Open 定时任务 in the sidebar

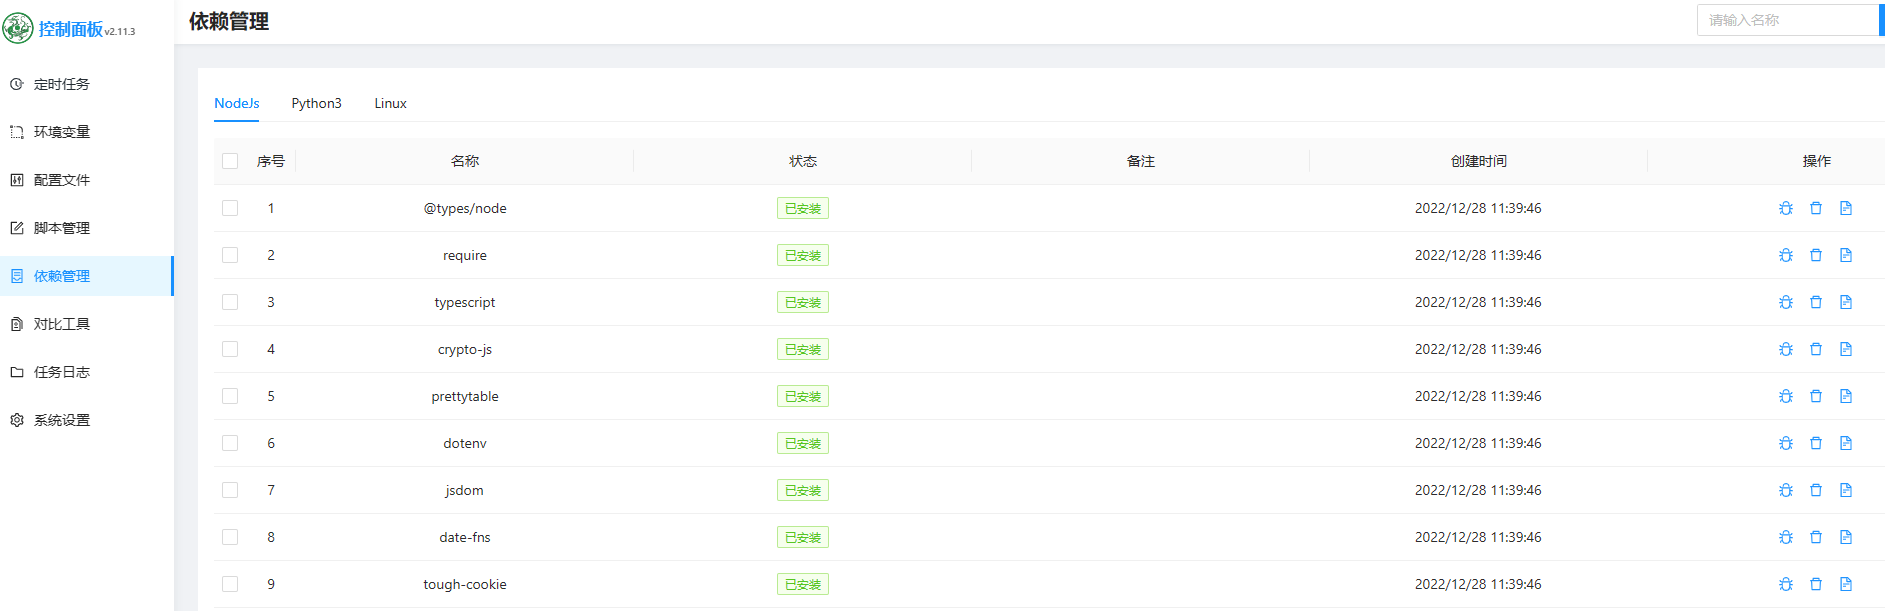coord(62,84)
